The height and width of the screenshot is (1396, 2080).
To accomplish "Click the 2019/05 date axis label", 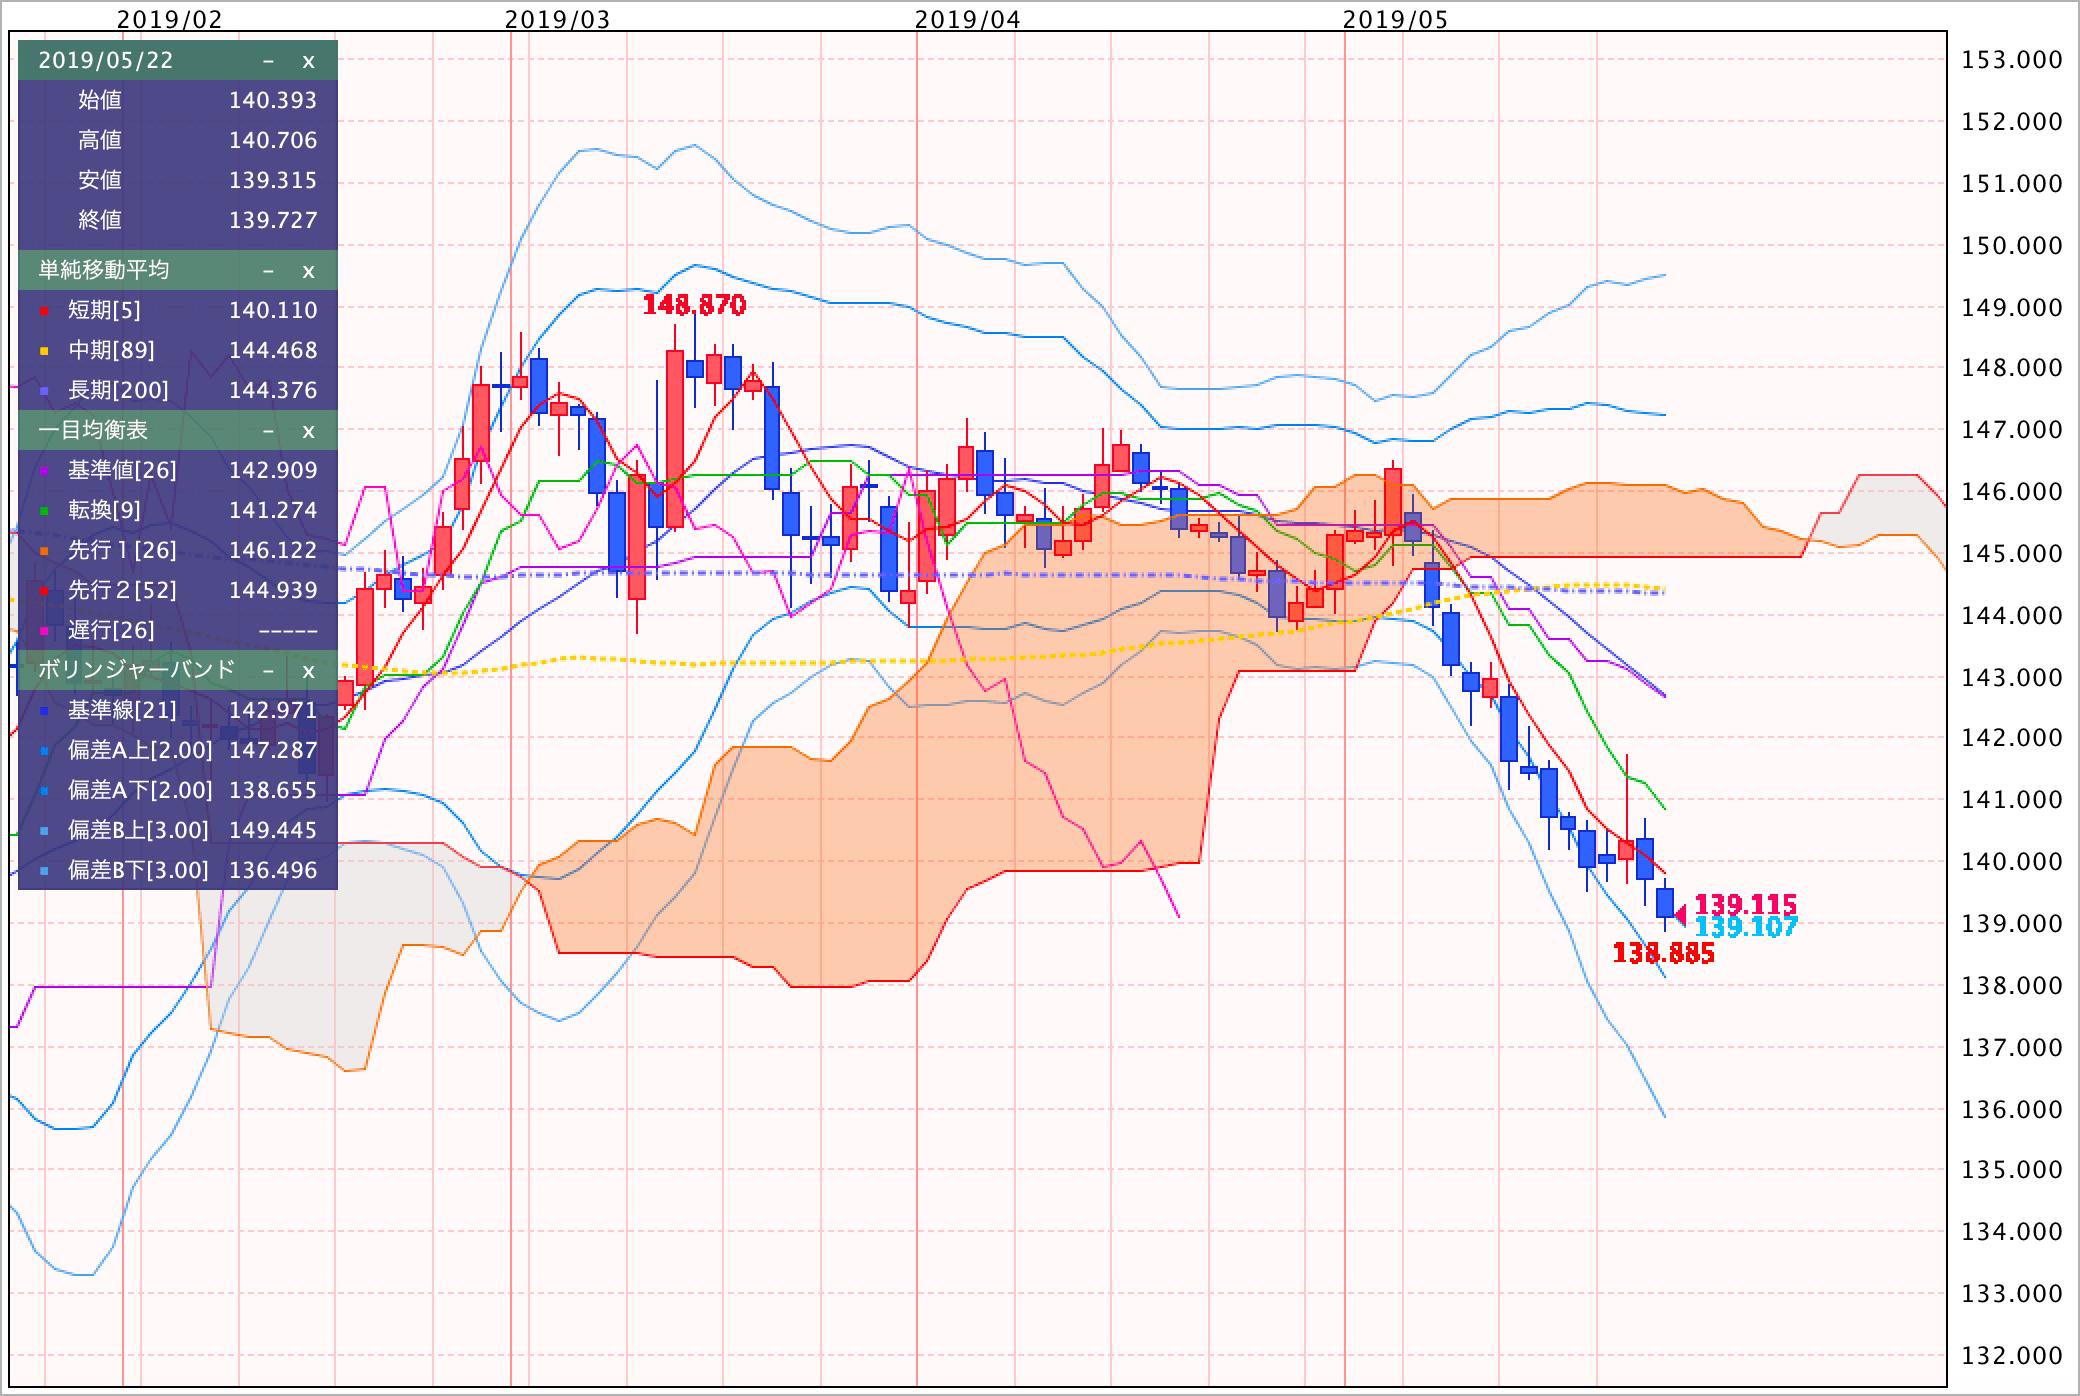I will 1395,19.
